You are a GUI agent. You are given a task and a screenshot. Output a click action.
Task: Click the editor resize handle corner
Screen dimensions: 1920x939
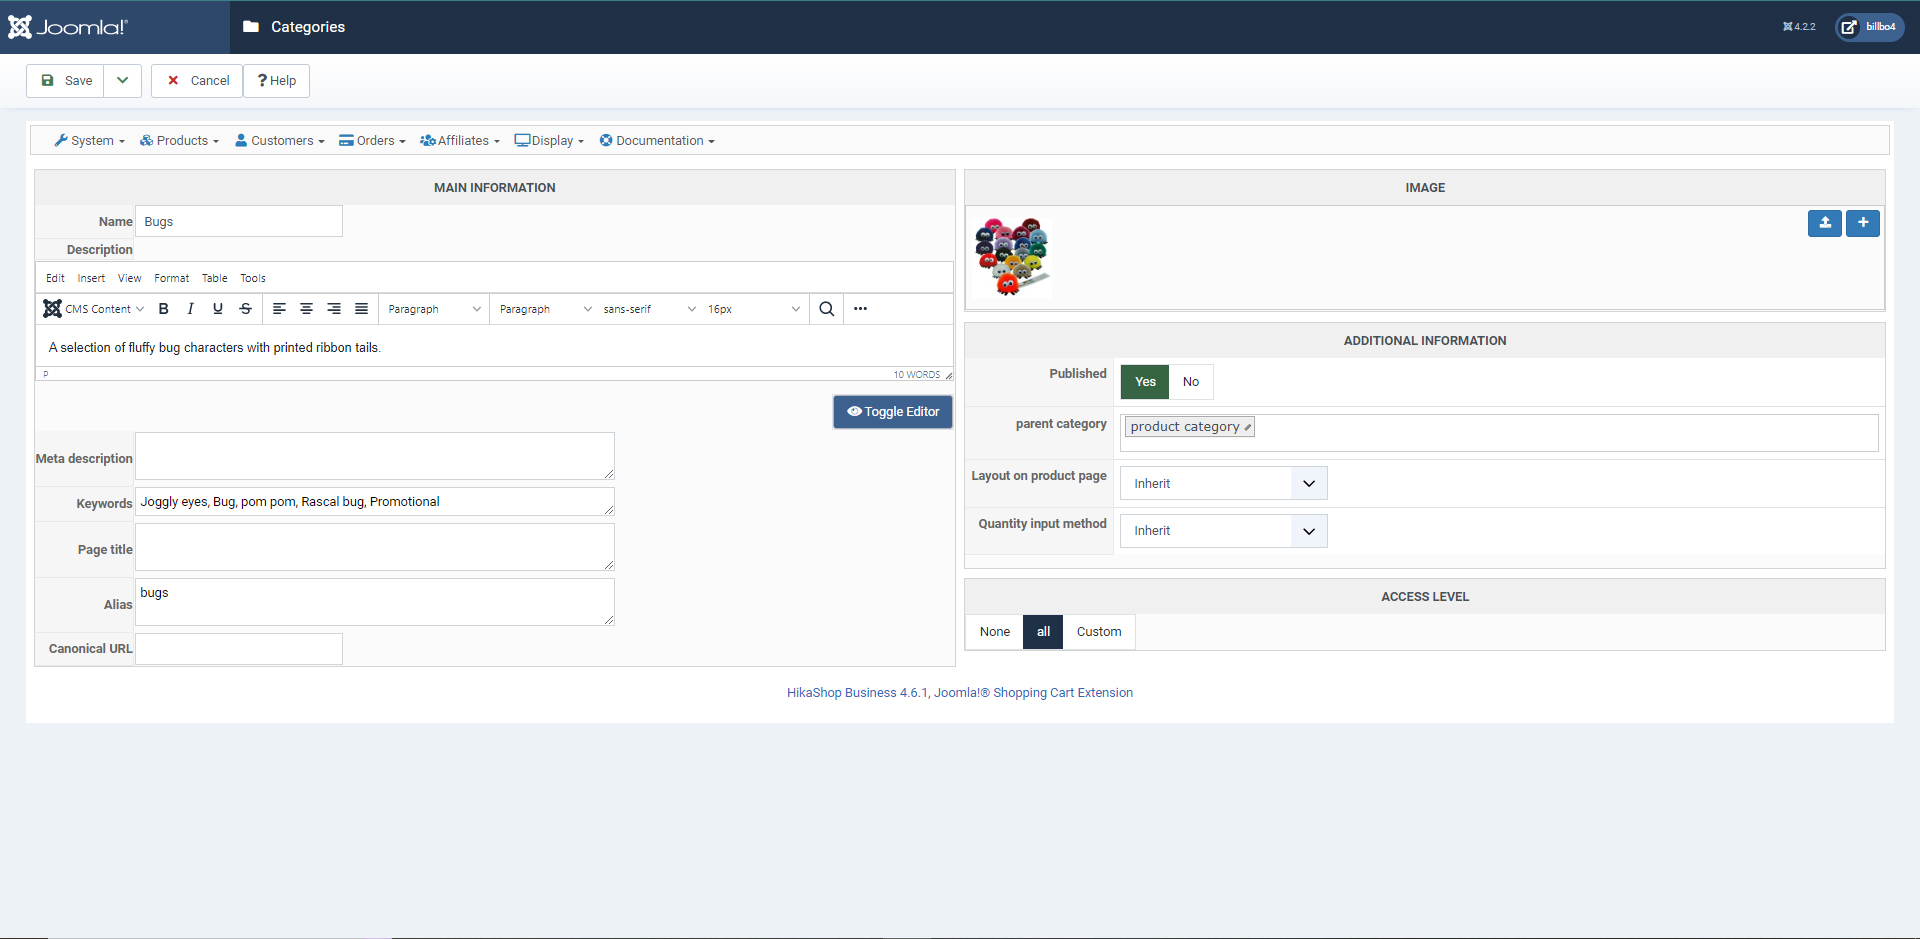(x=948, y=375)
